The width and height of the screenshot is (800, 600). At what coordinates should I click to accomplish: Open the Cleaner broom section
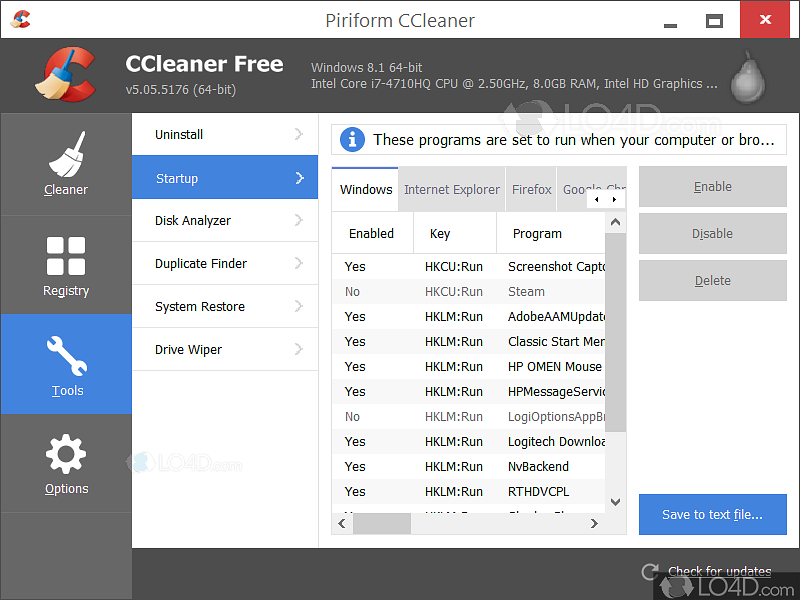tap(66, 165)
